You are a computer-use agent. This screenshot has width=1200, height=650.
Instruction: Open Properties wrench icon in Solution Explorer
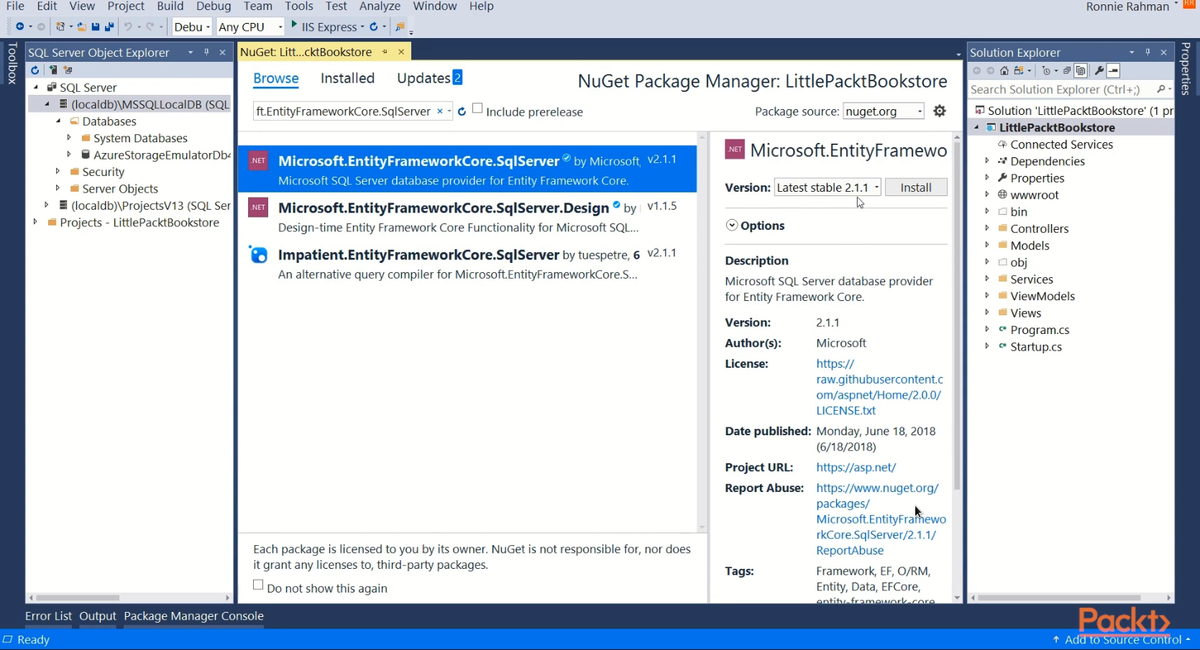tap(1099, 71)
